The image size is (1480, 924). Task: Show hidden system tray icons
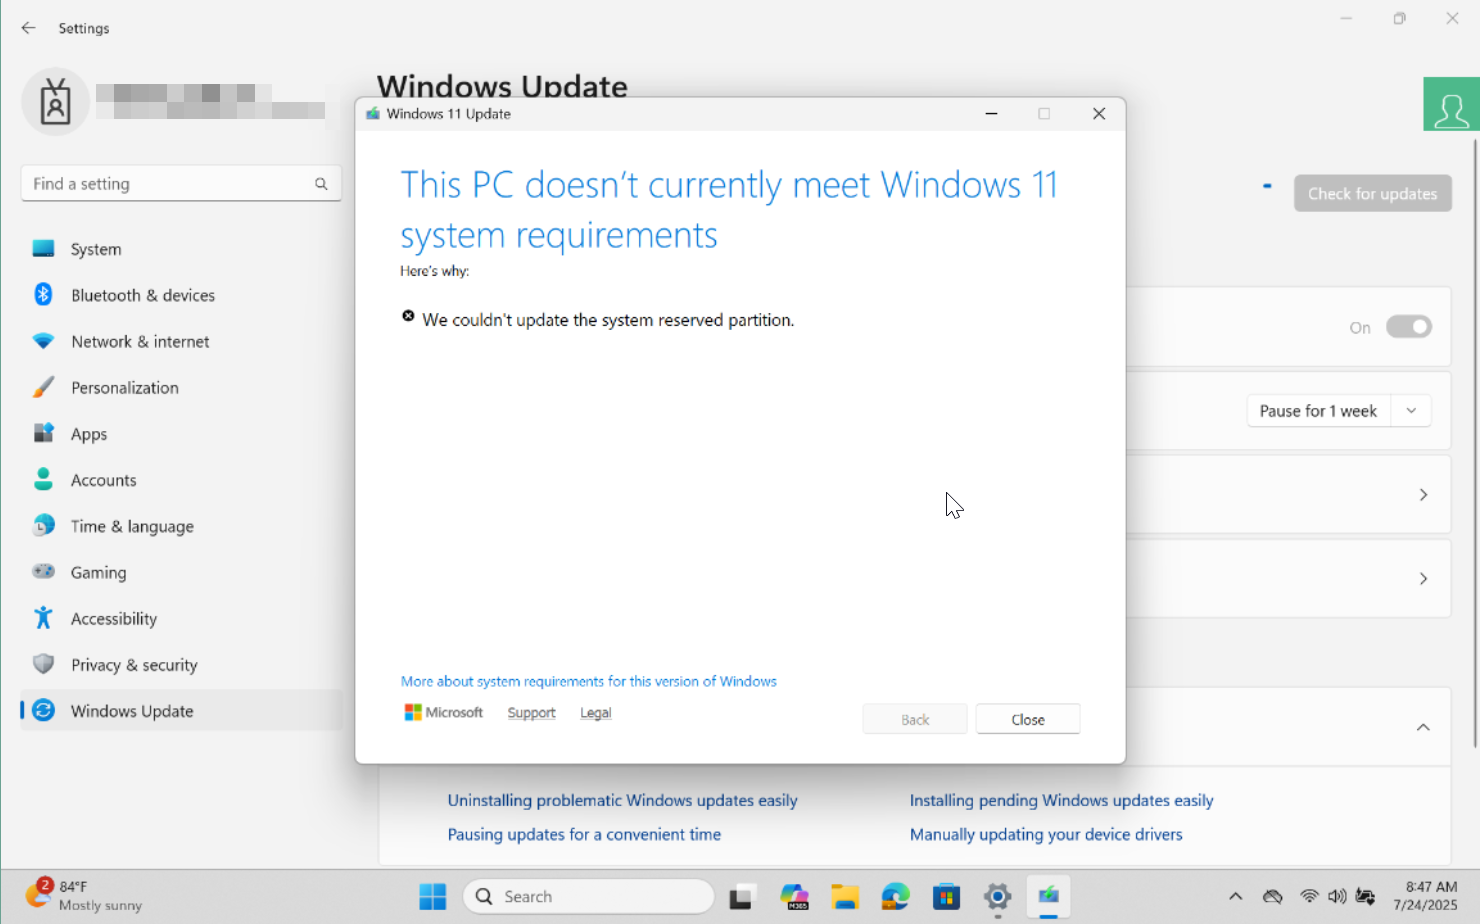coord(1236,897)
